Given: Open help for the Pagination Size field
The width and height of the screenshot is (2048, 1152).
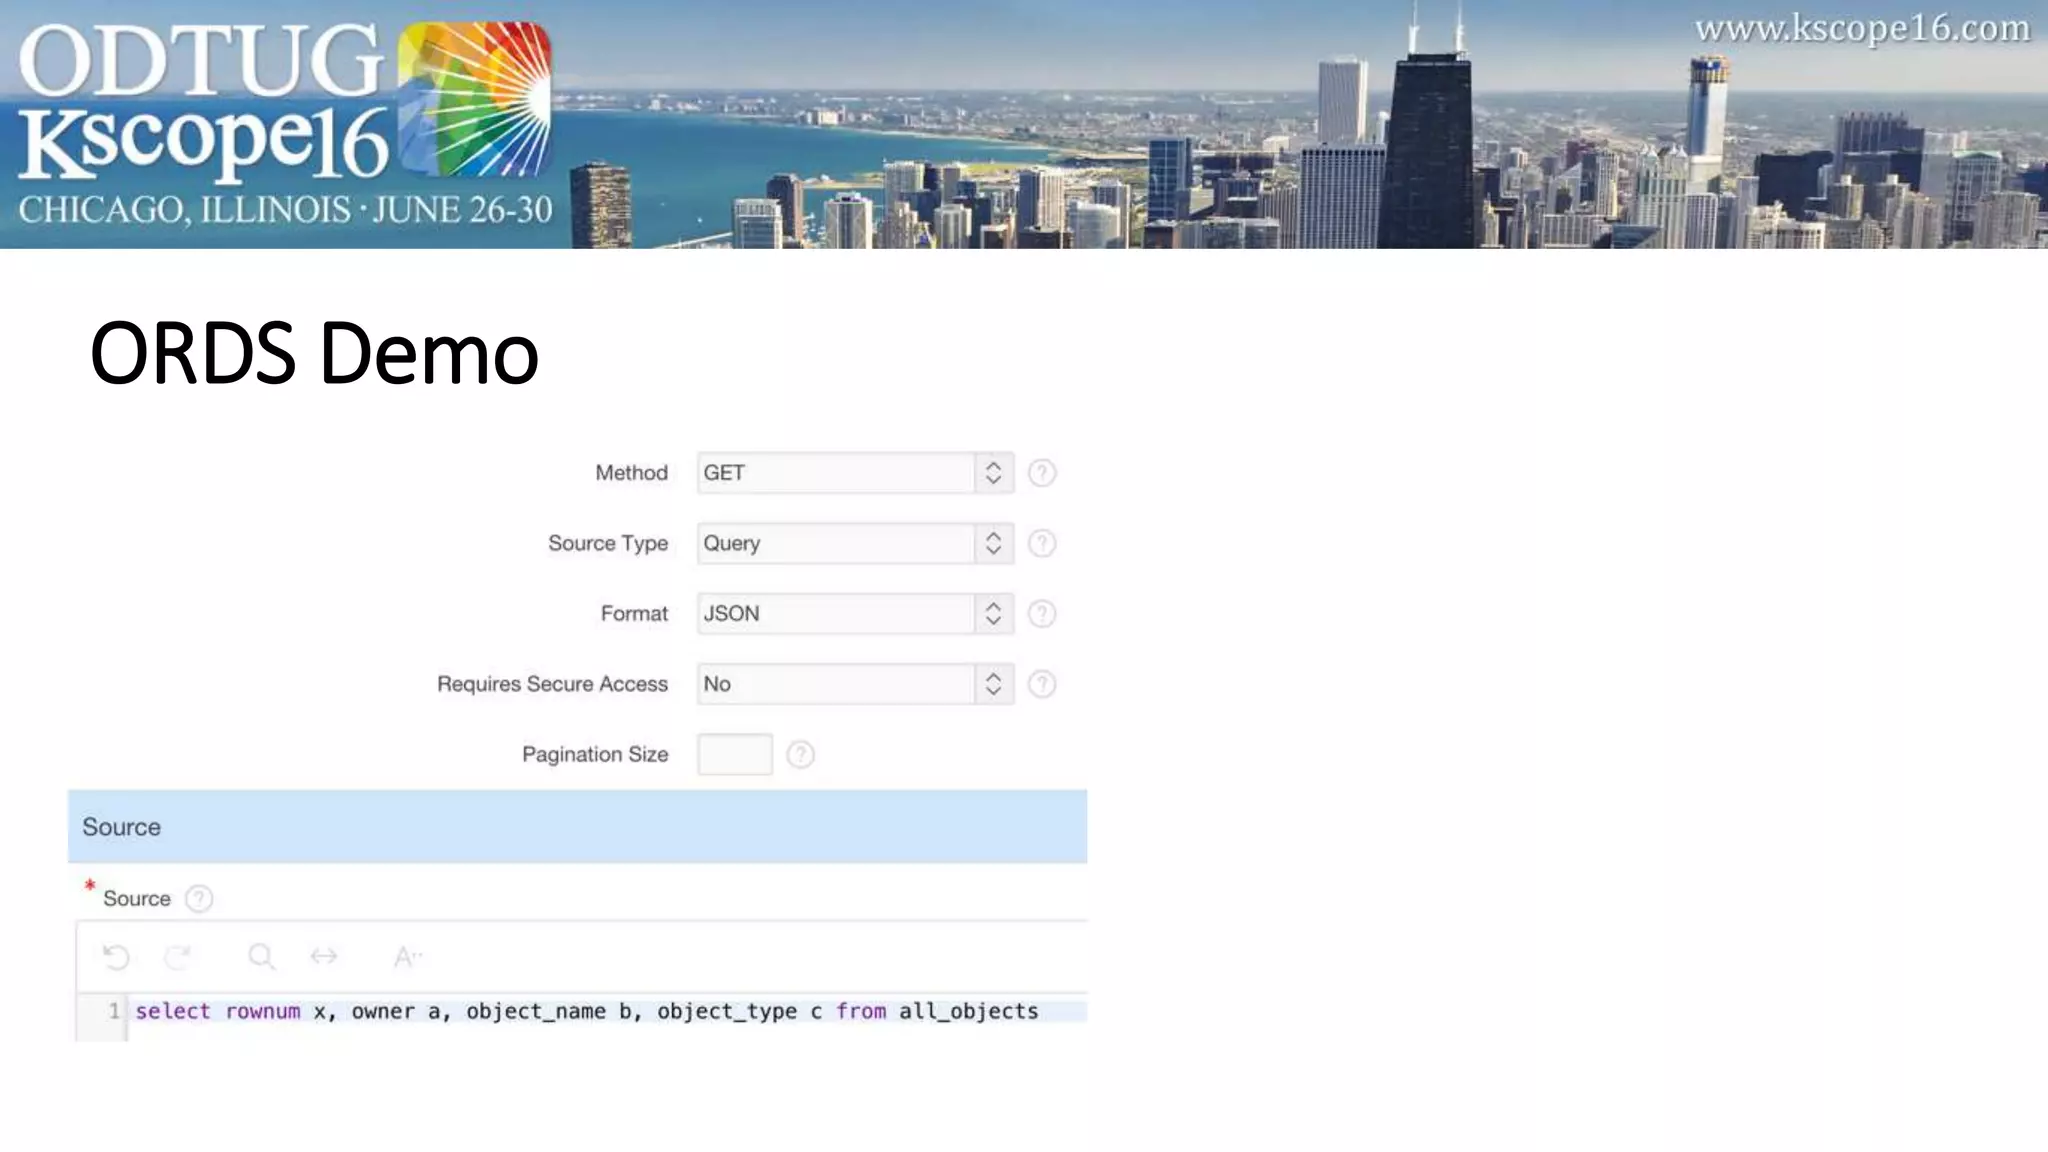Looking at the screenshot, I should pos(800,755).
